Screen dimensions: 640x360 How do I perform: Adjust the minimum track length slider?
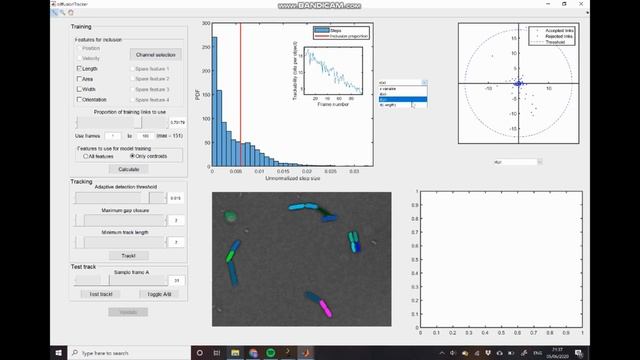[121, 242]
